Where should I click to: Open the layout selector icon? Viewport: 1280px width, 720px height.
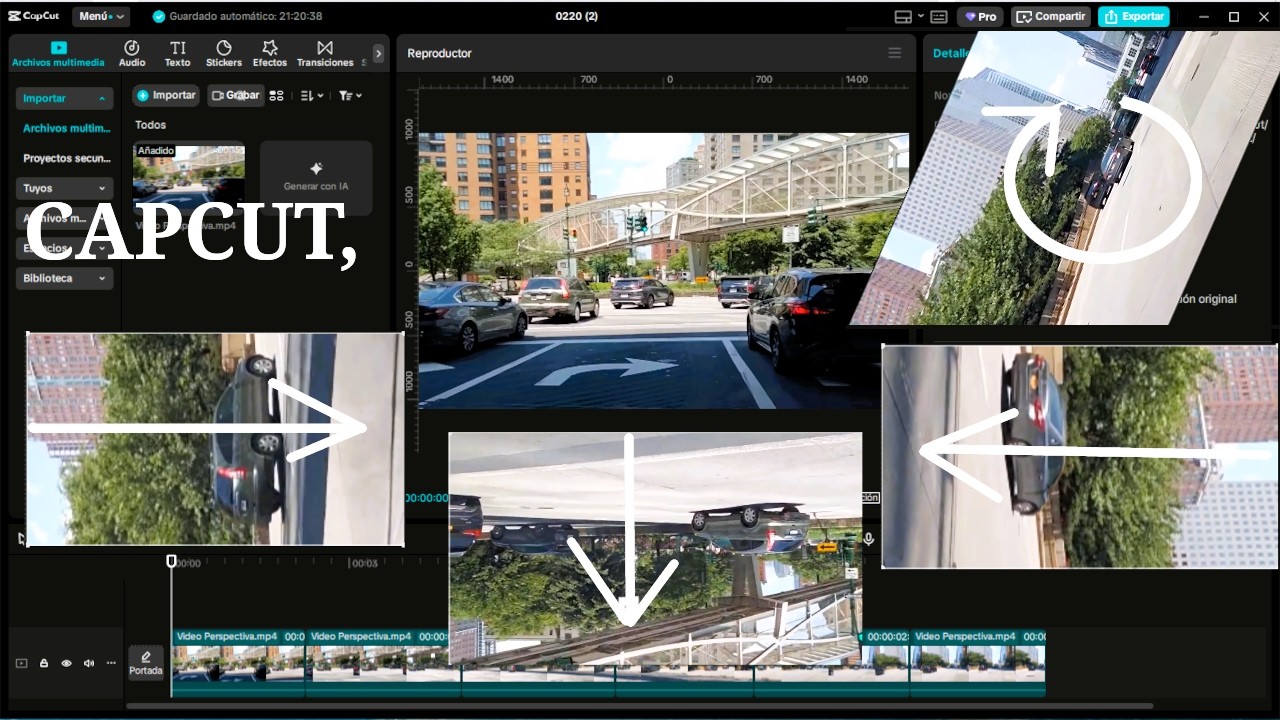click(x=902, y=17)
